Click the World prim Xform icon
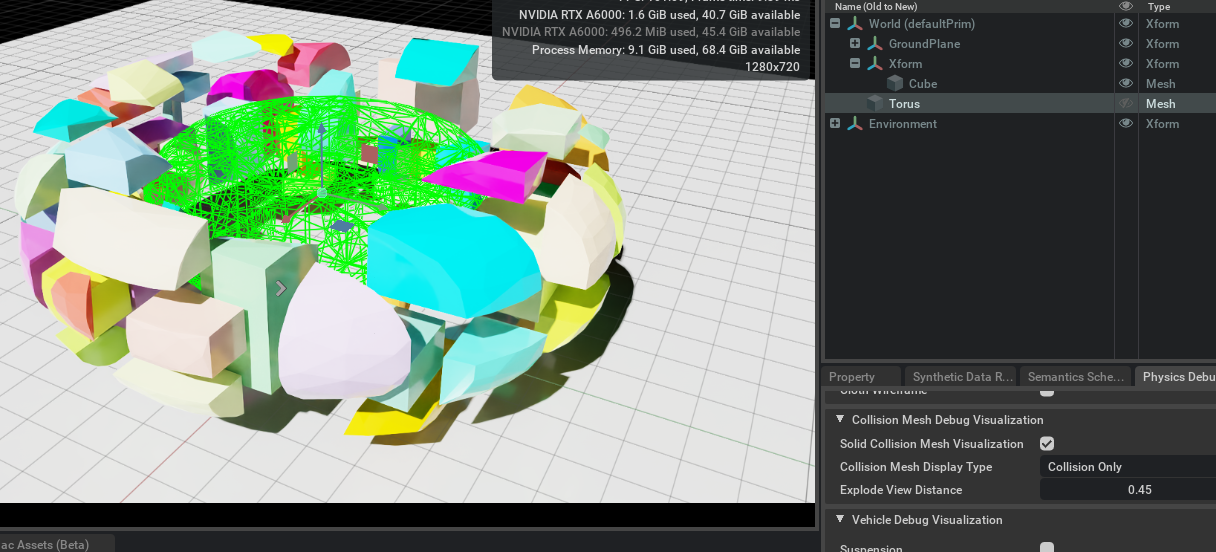The width and height of the screenshot is (1216, 552). tap(855, 24)
